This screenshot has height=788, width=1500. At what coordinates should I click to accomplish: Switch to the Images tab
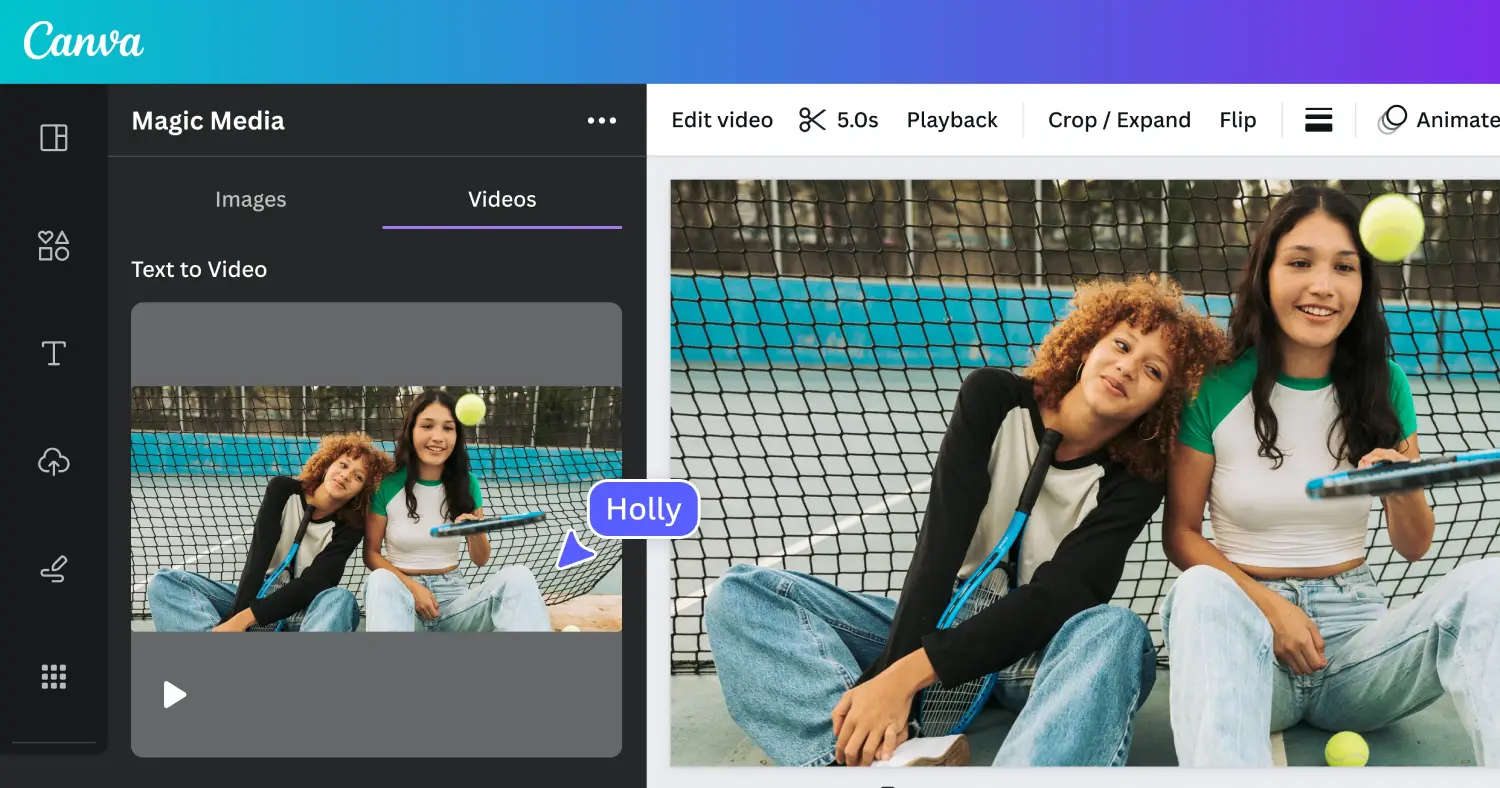click(x=250, y=199)
